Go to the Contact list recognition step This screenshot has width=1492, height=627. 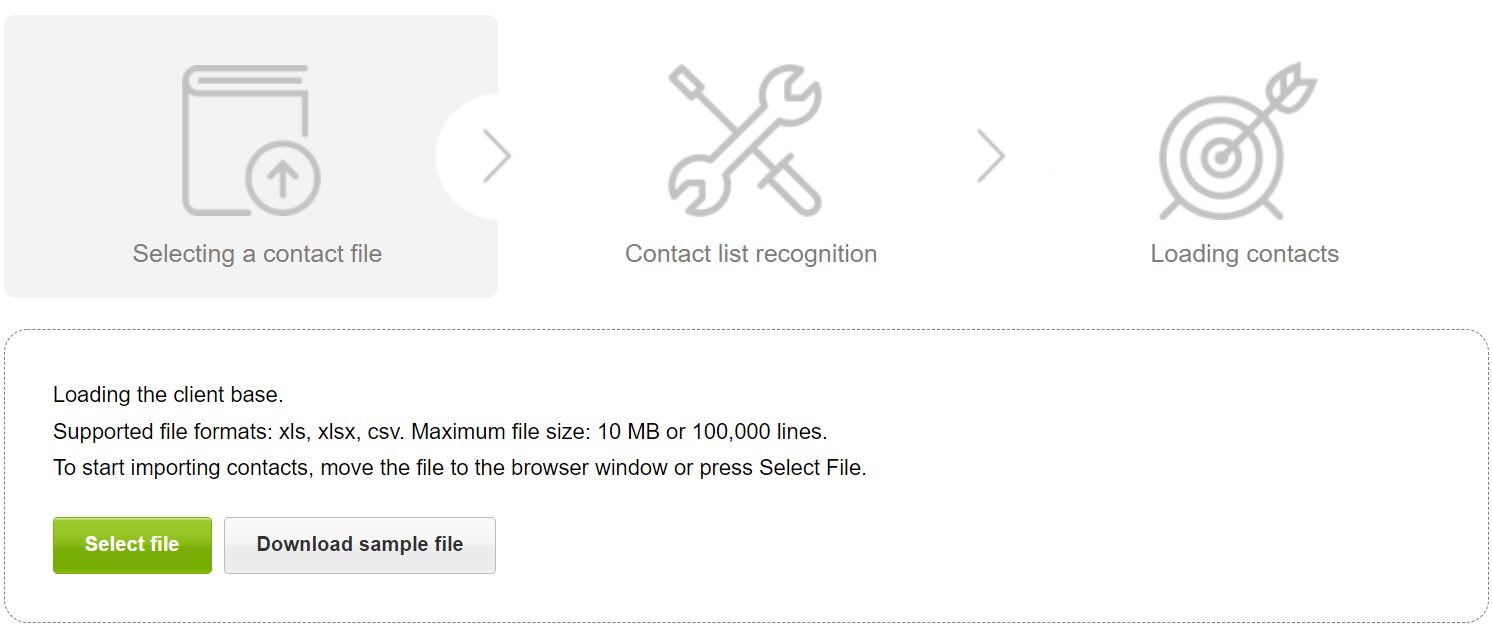coord(750,254)
